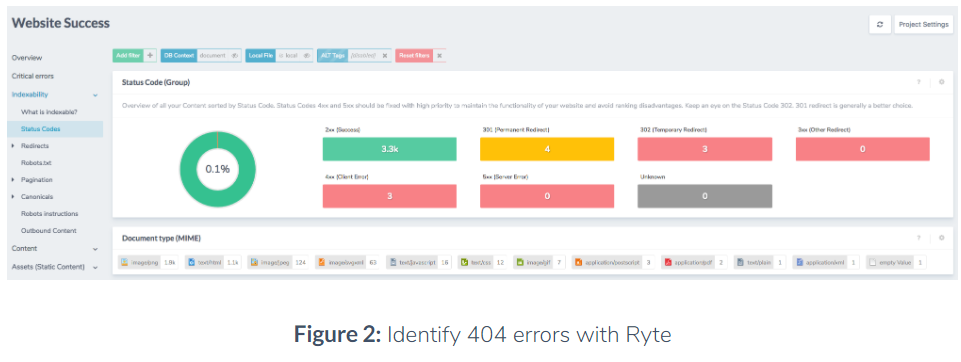Click the text/plain file type icon
This screenshot has width=961, height=362.
pyautogui.click(x=740, y=262)
